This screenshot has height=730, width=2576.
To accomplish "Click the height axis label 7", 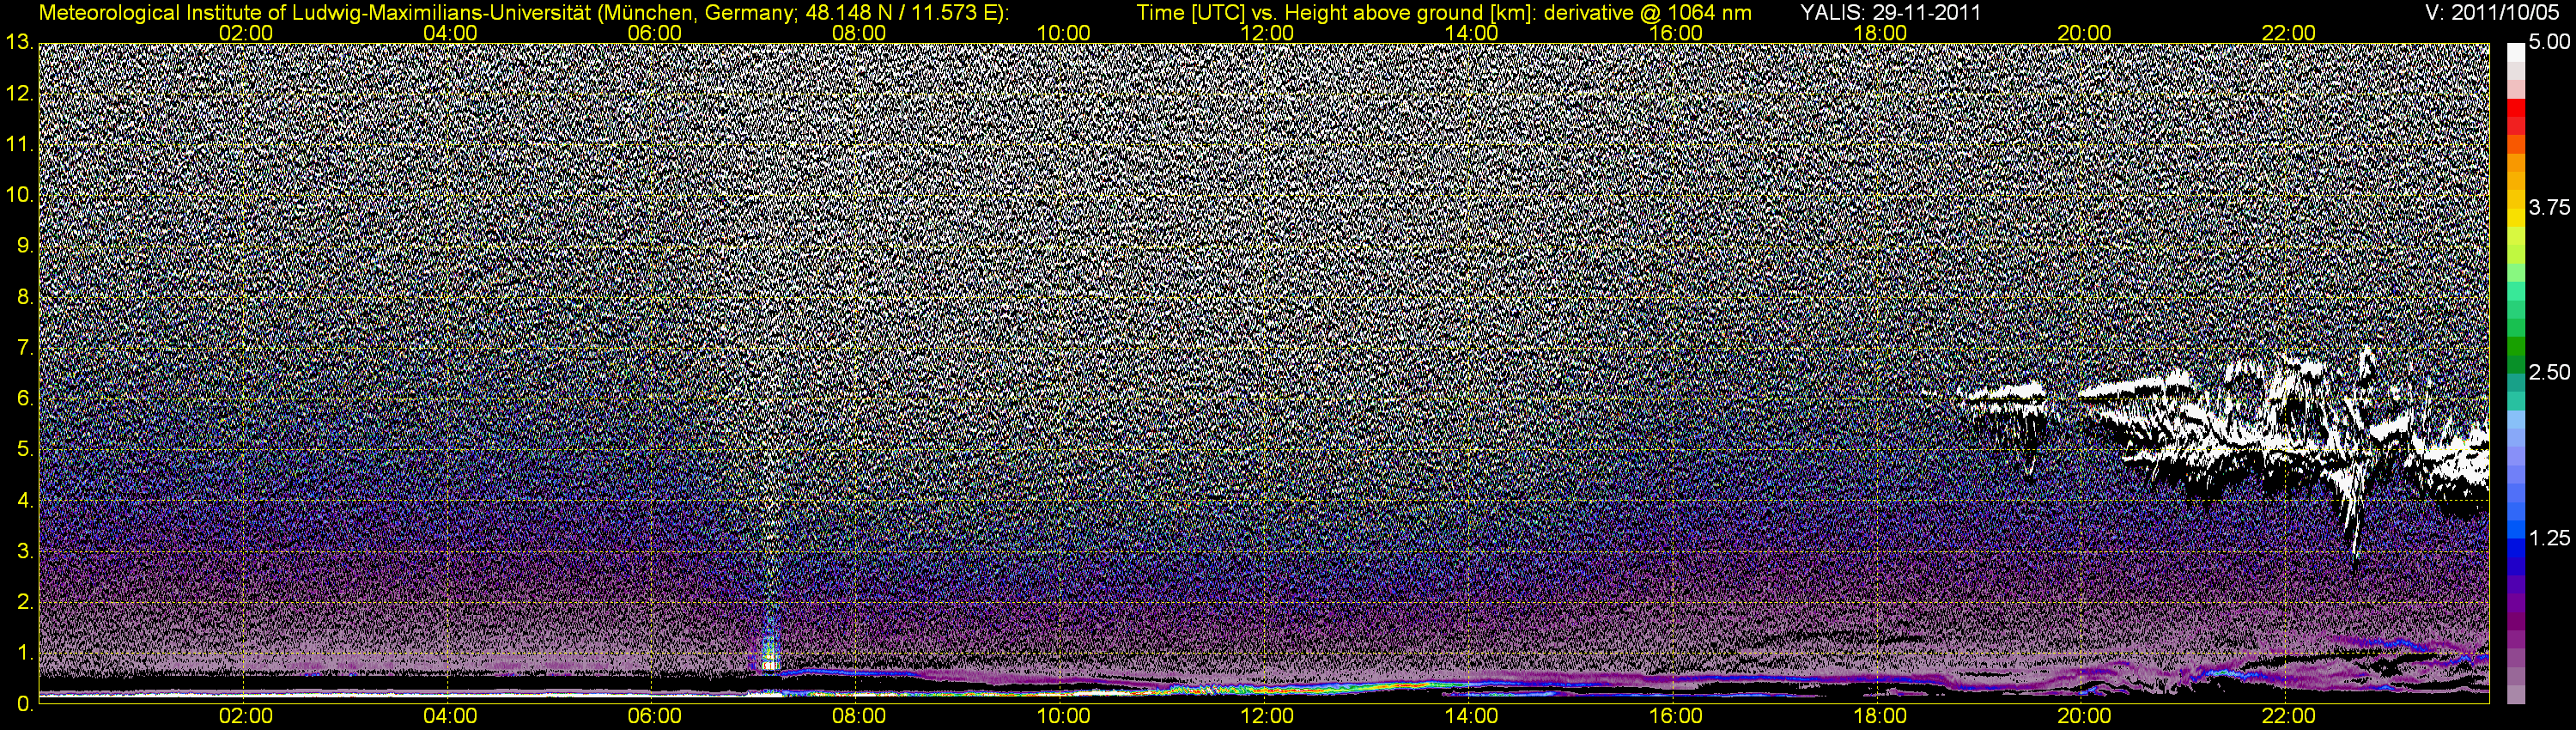I will (x=25, y=348).
